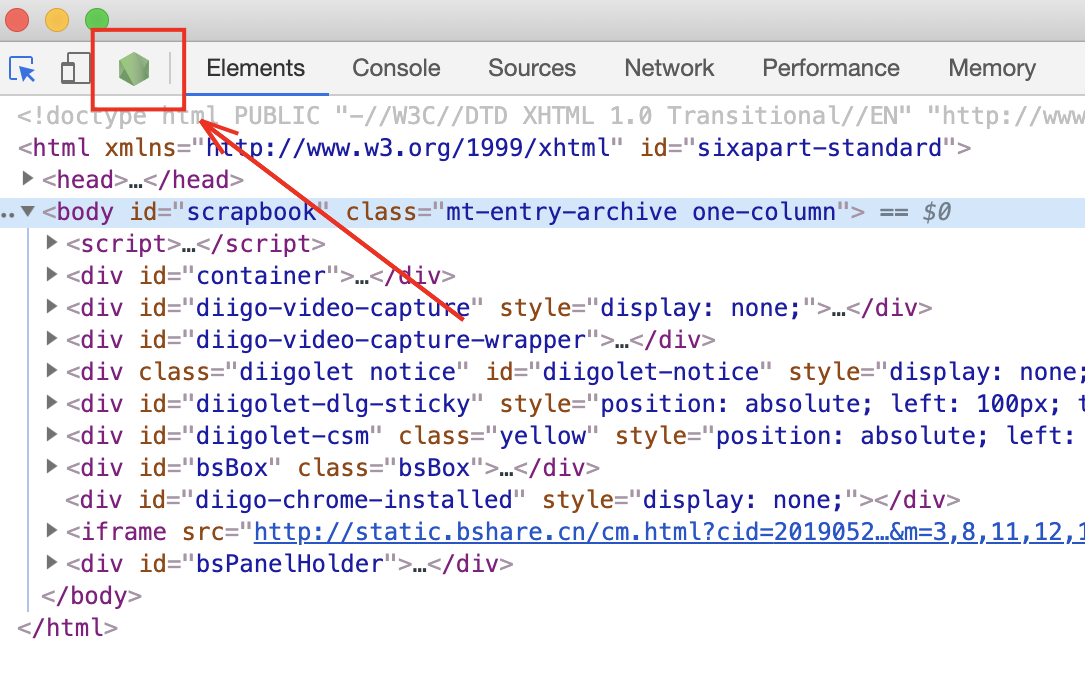Expand the head element
The image size is (1085, 690).
28,179
